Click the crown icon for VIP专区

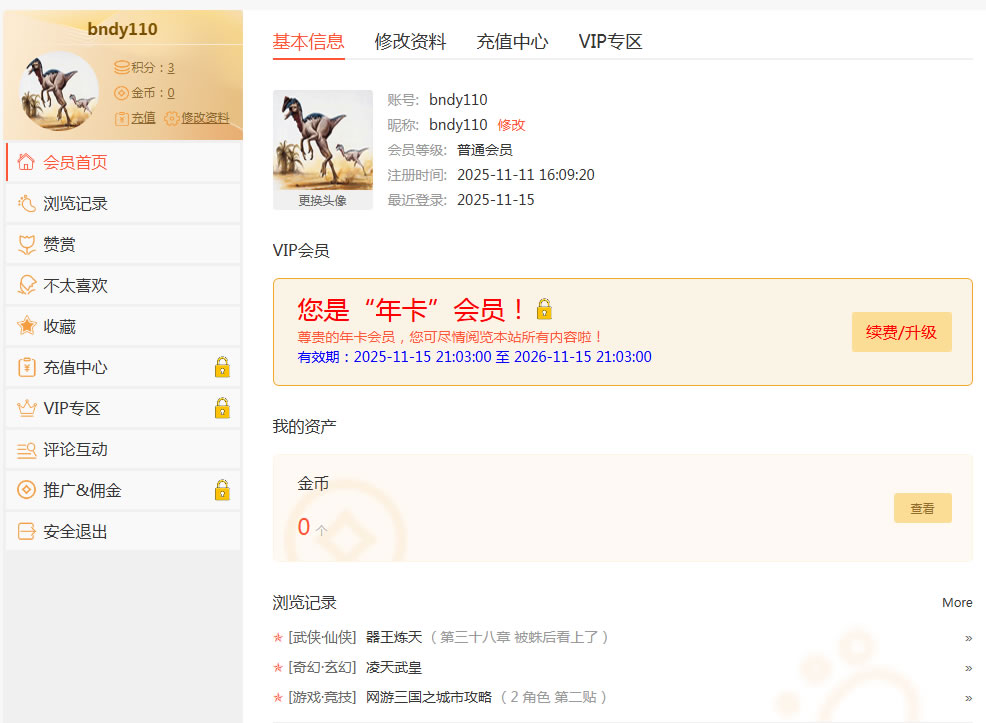tap(26, 408)
